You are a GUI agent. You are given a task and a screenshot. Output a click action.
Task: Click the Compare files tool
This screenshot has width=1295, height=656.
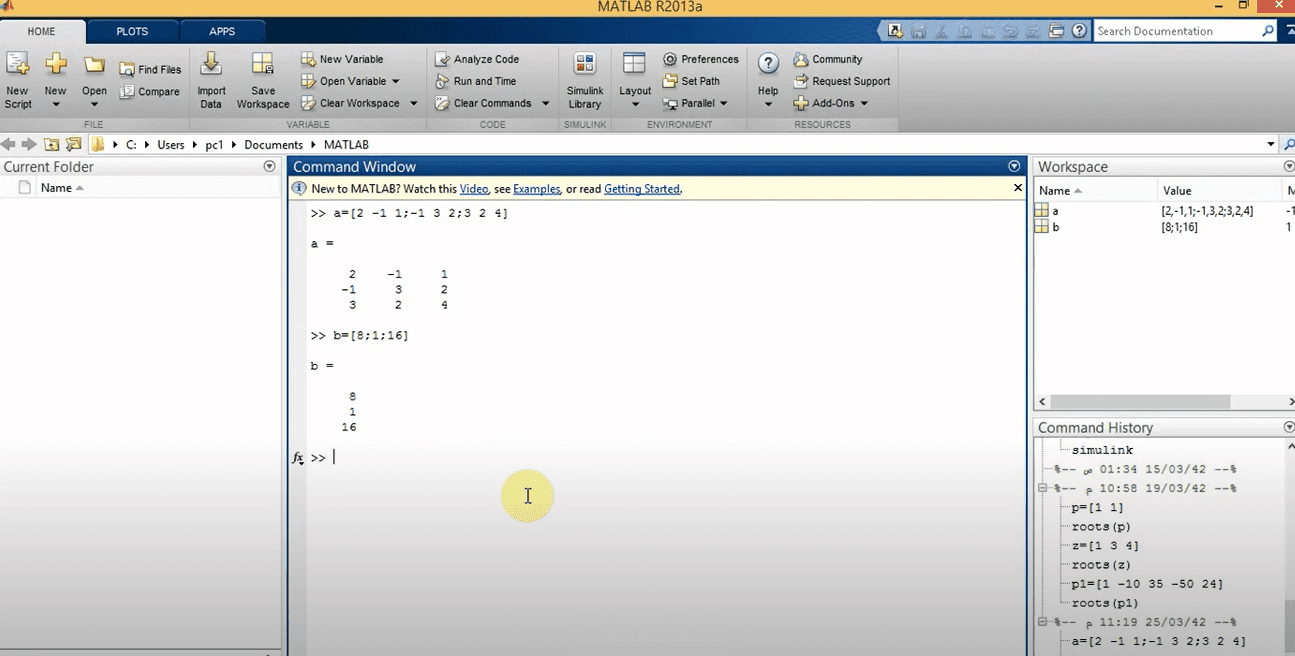tap(150, 92)
